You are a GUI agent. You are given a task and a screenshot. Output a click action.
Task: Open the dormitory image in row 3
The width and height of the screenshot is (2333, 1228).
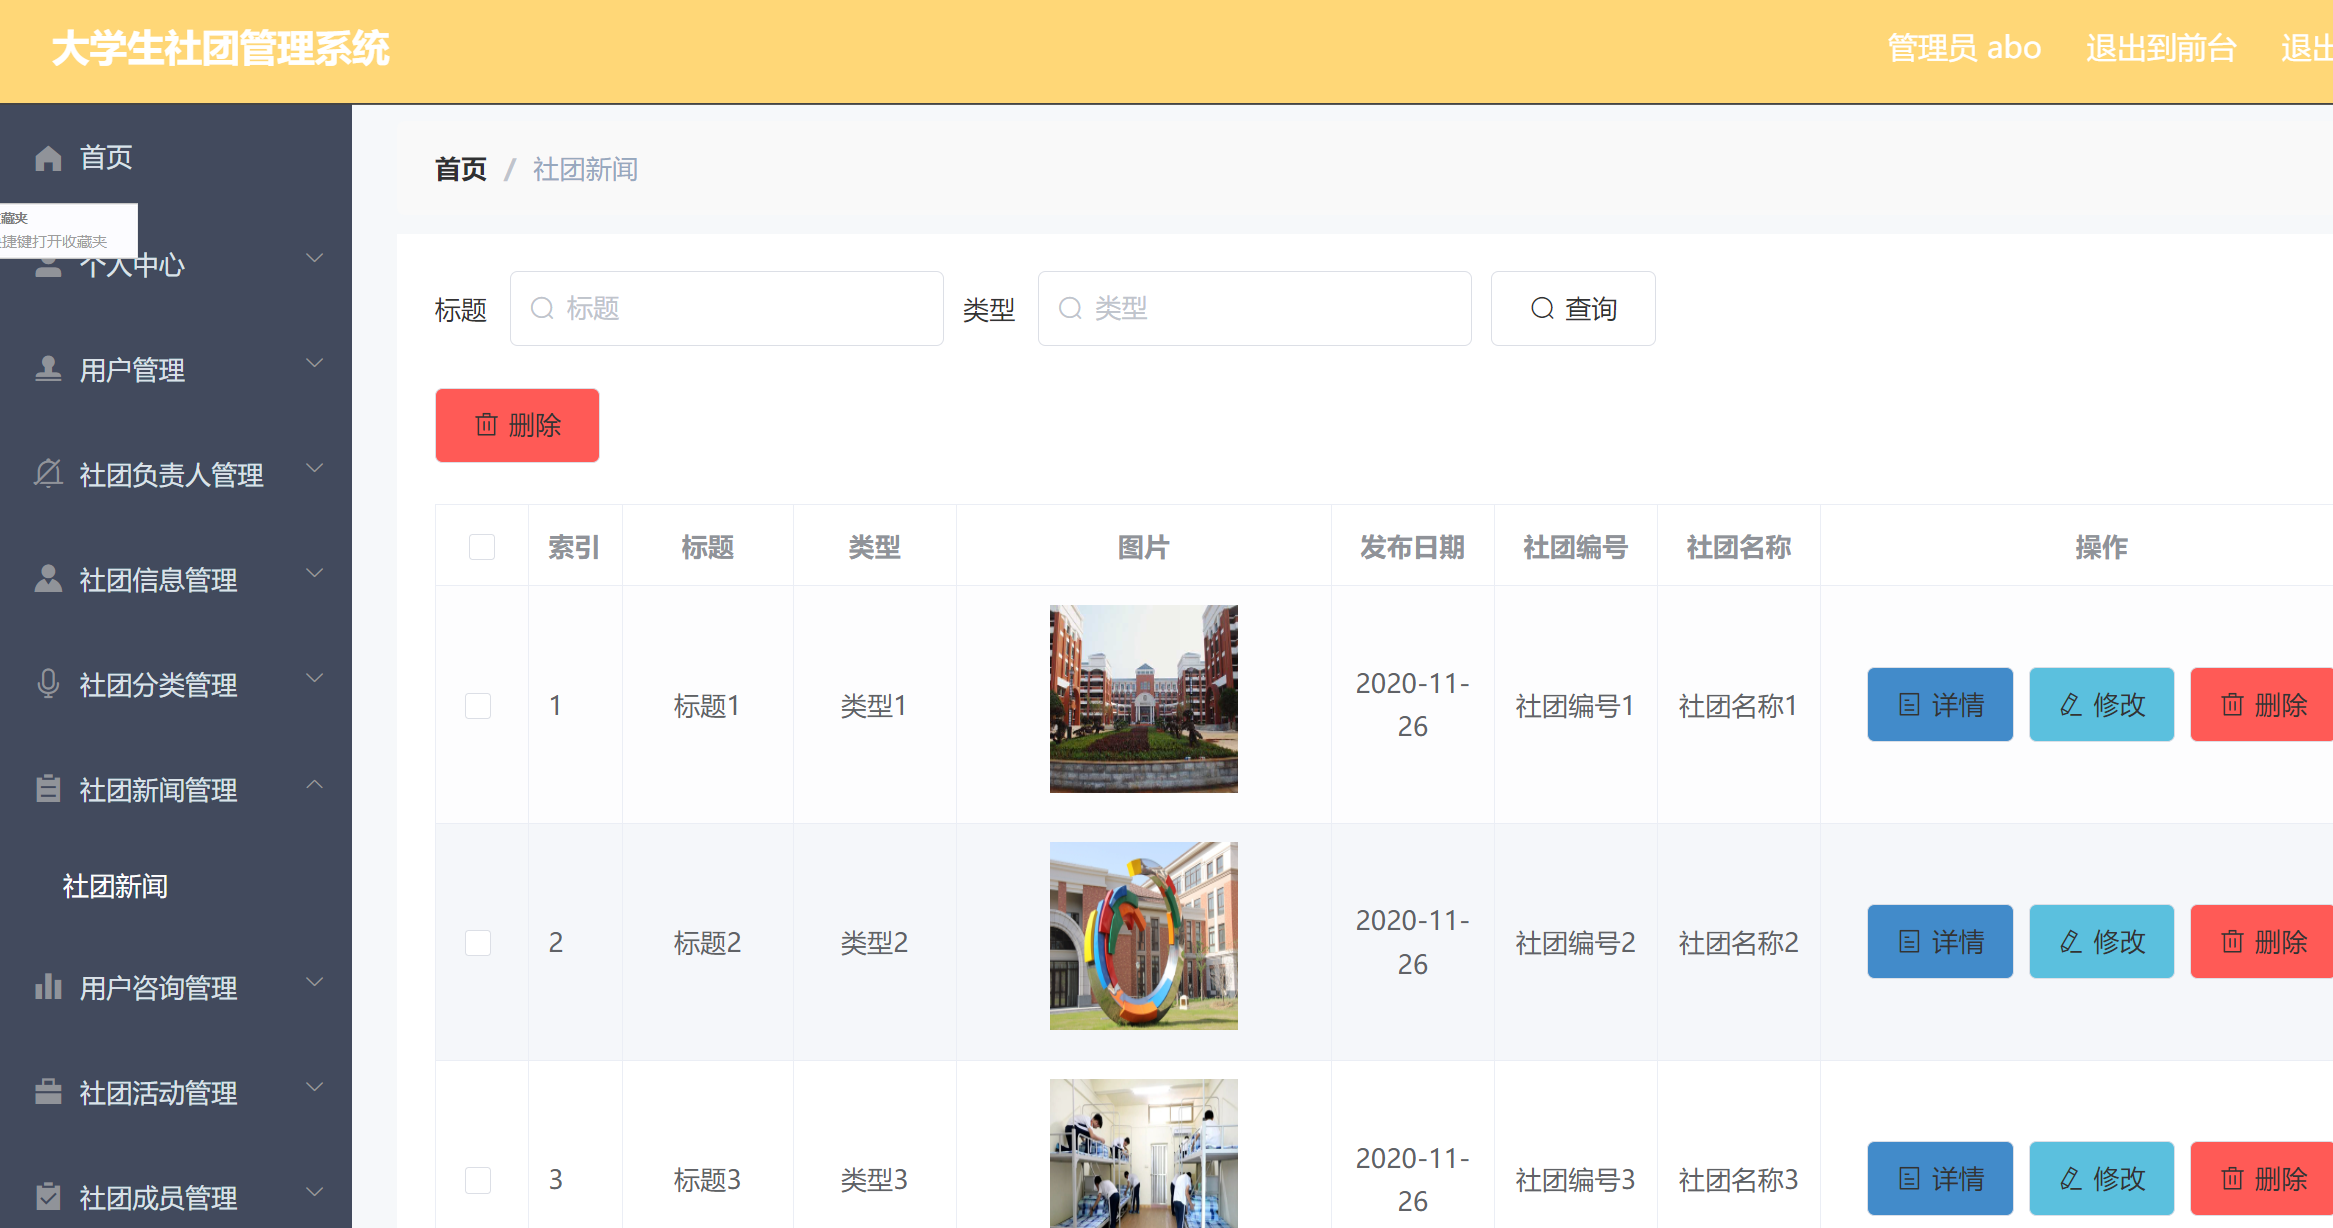coord(1144,1153)
